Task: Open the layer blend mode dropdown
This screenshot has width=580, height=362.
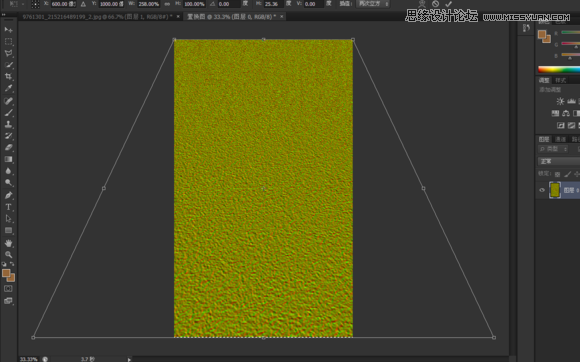Action: (559, 161)
